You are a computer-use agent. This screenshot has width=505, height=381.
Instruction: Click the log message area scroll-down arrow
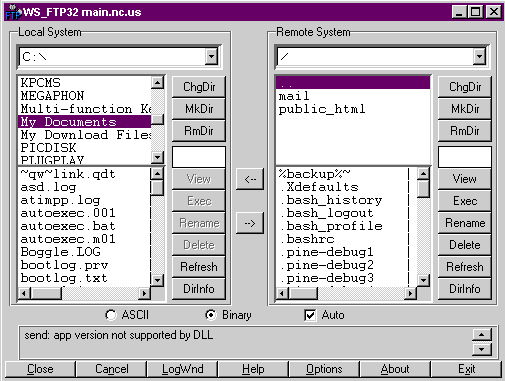point(482,349)
